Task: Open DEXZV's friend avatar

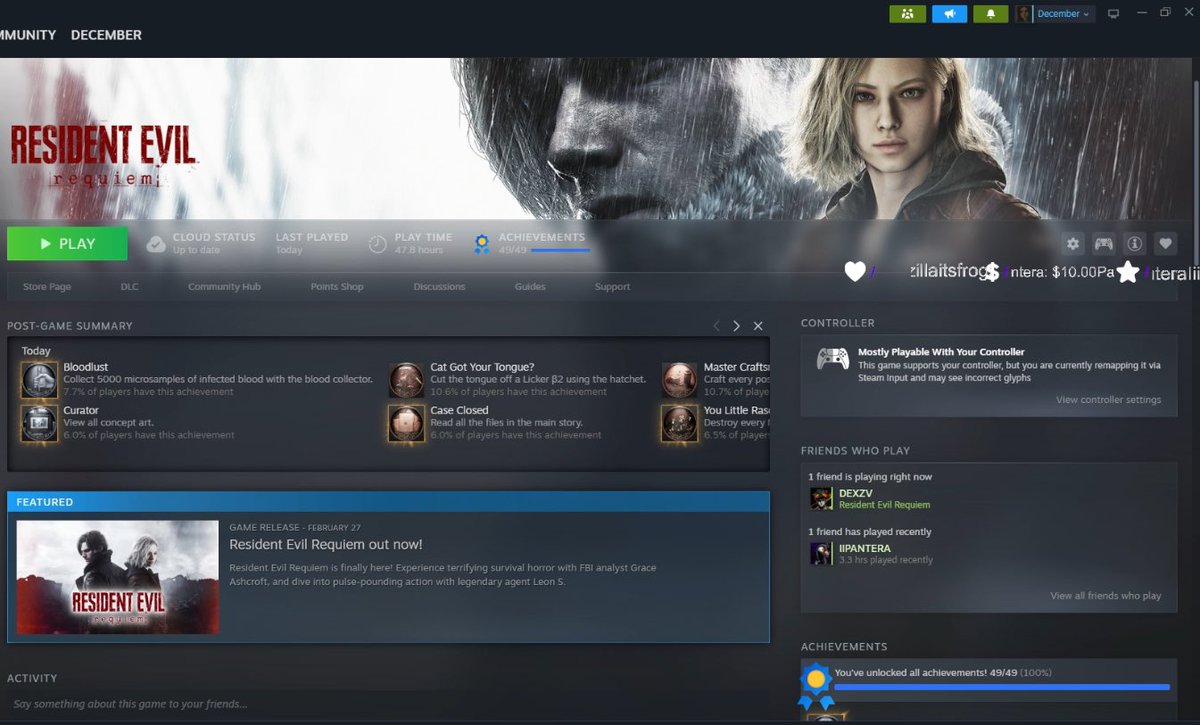Action: pyautogui.click(x=821, y=498)
